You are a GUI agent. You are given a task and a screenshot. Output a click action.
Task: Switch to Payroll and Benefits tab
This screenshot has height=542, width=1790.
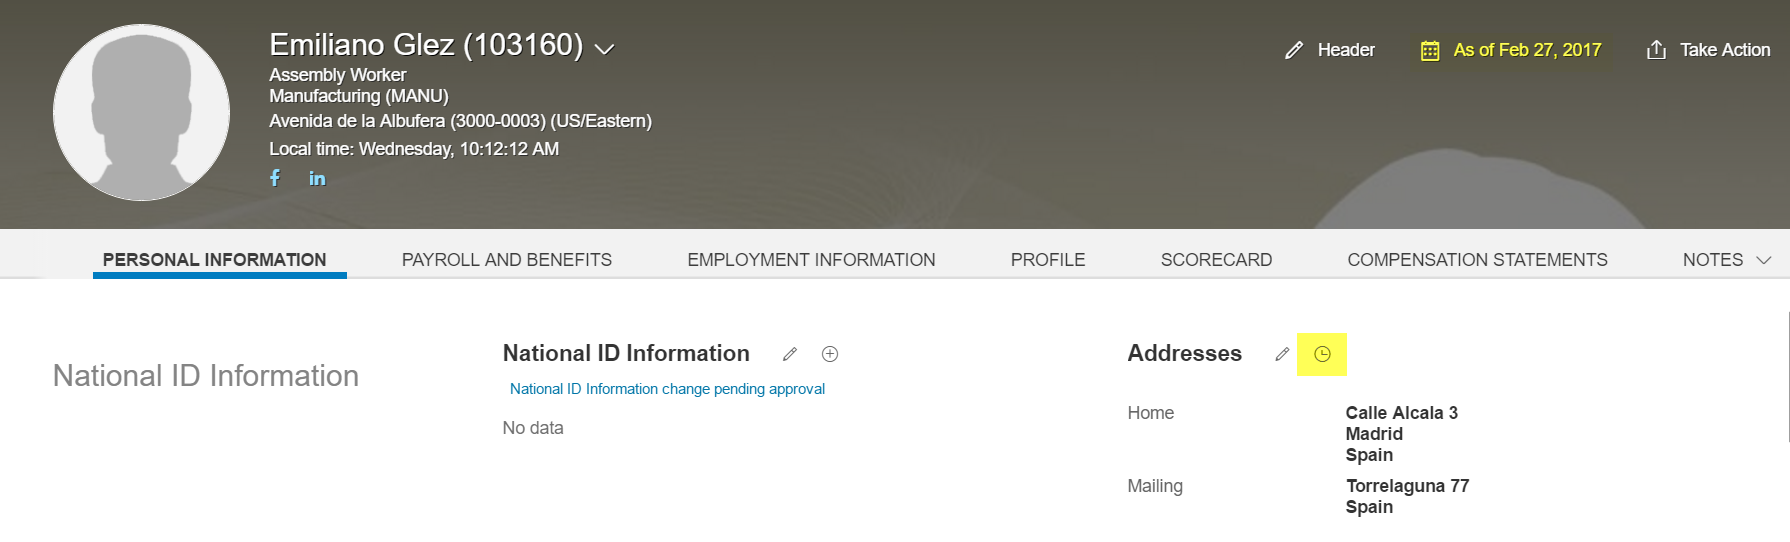(x=507, y=260)
